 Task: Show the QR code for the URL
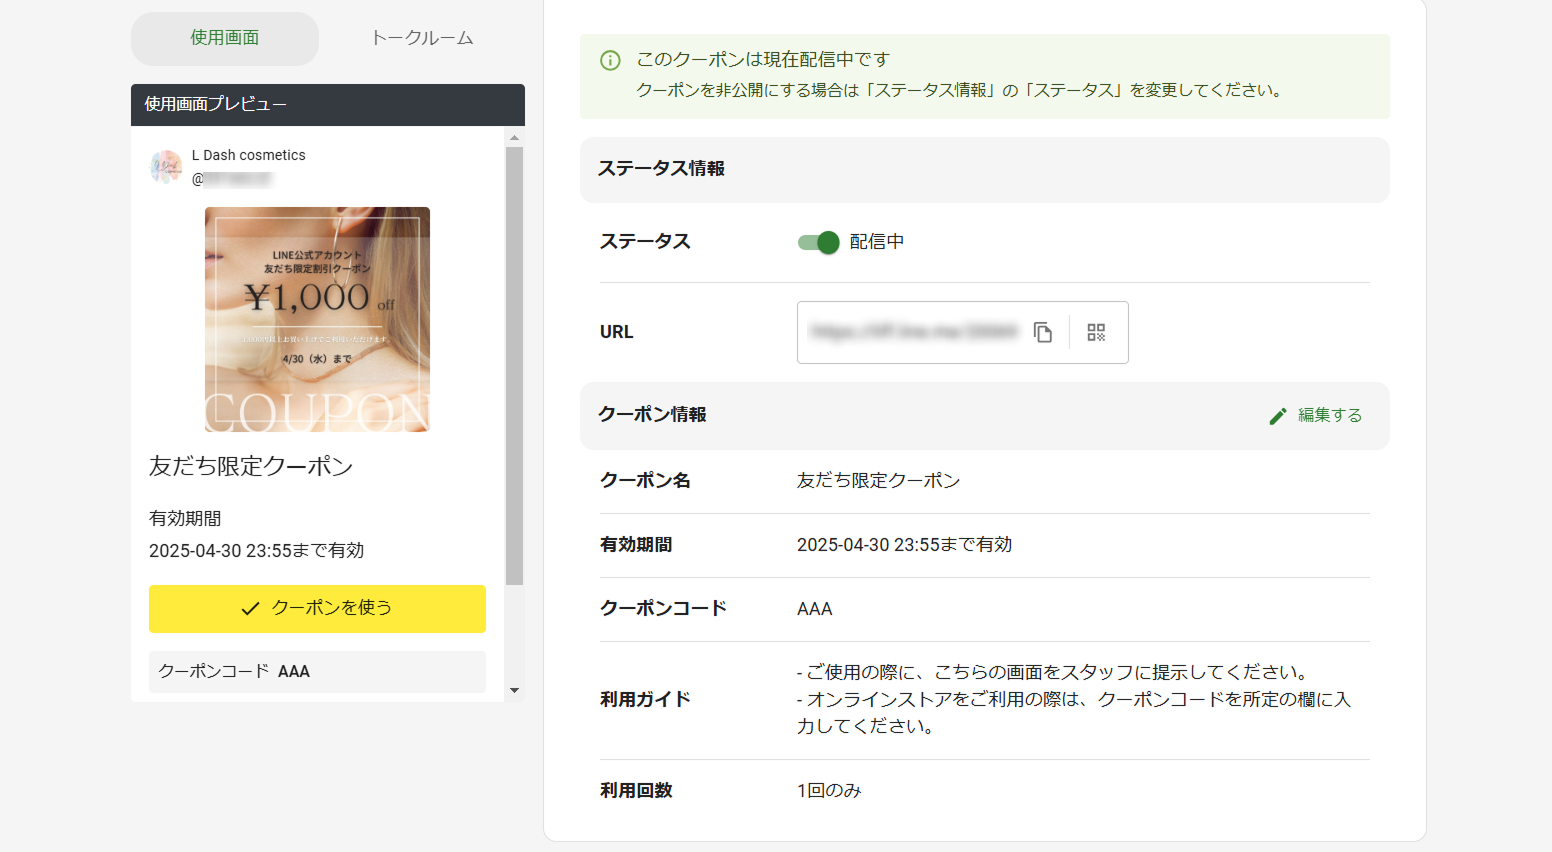point(1096,332)
